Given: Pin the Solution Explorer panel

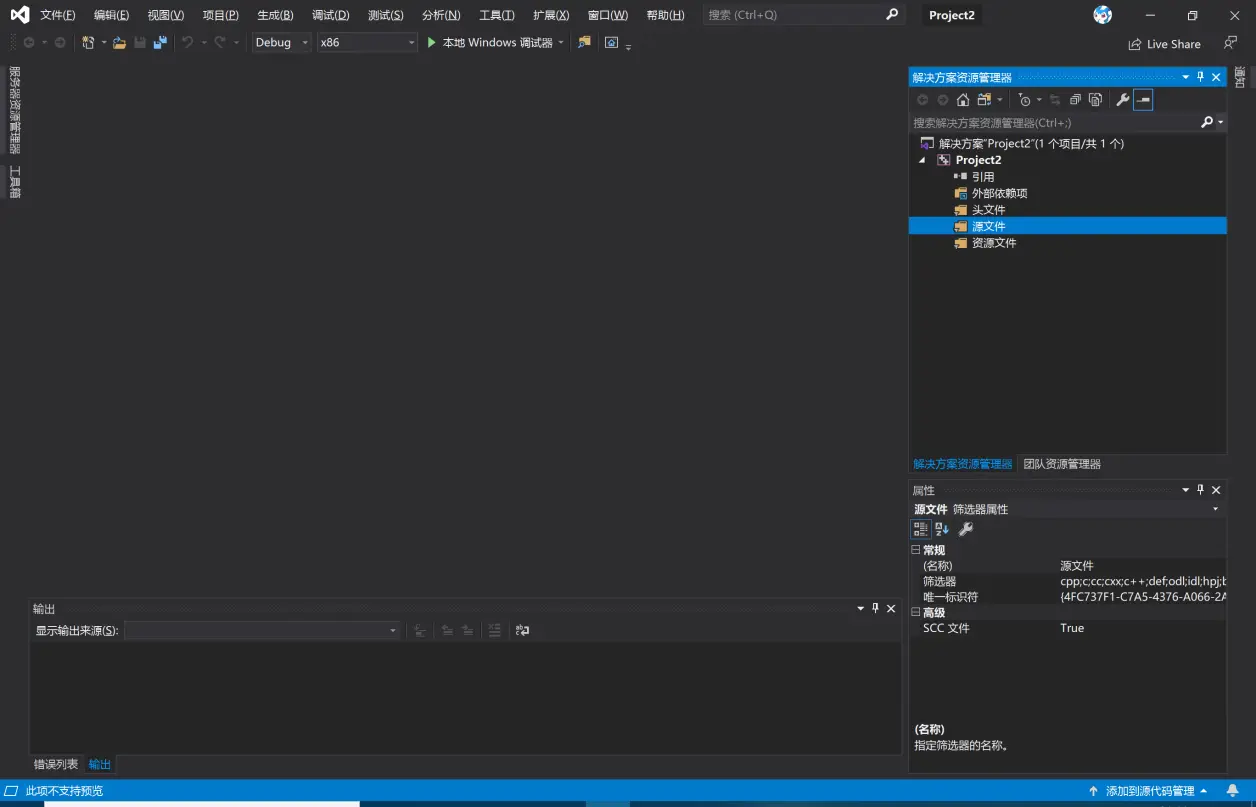Looking at the screenshot, I should pos(1201,77).
